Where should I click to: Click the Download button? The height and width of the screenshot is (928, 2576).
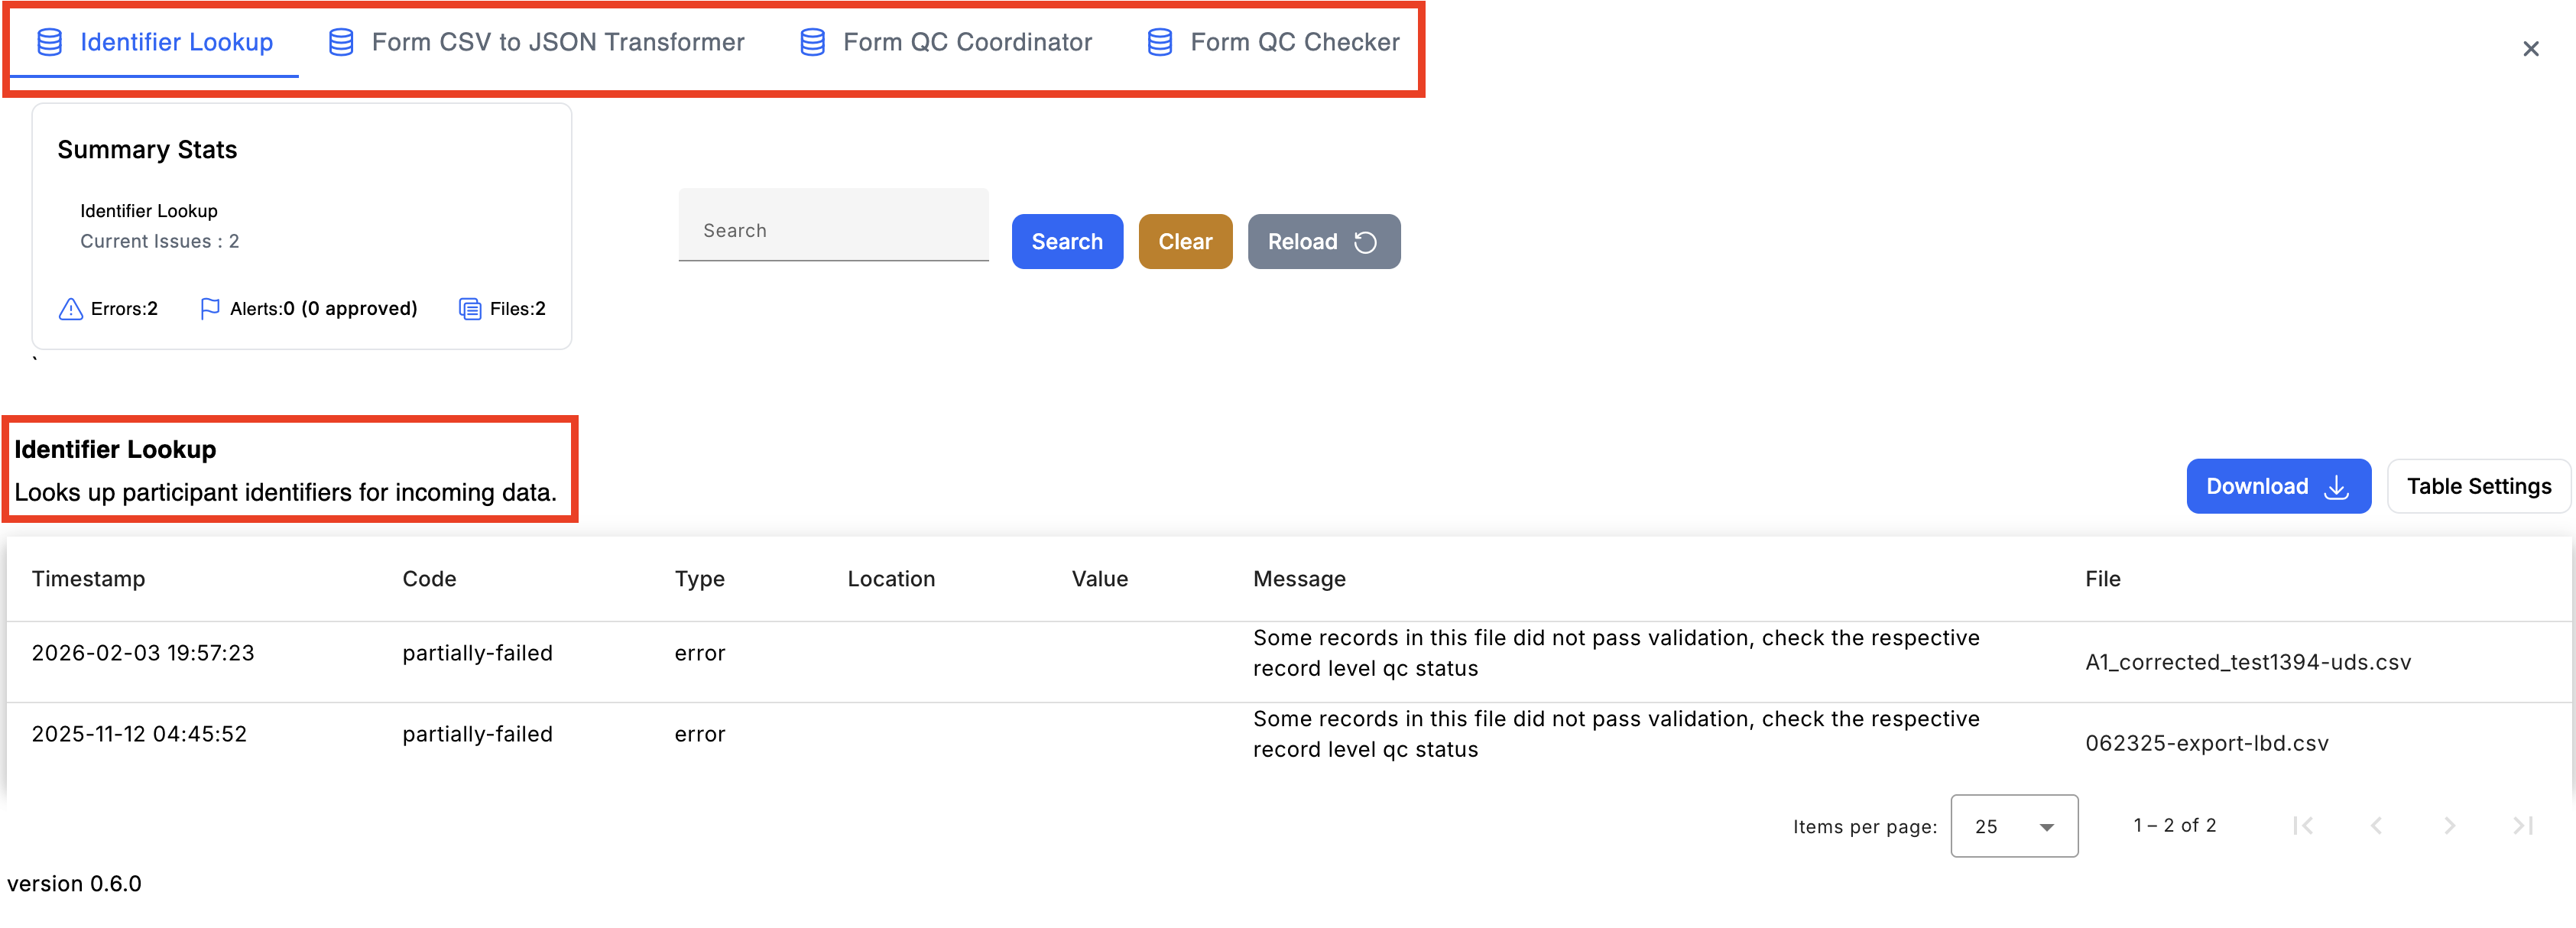(2278, 487)
